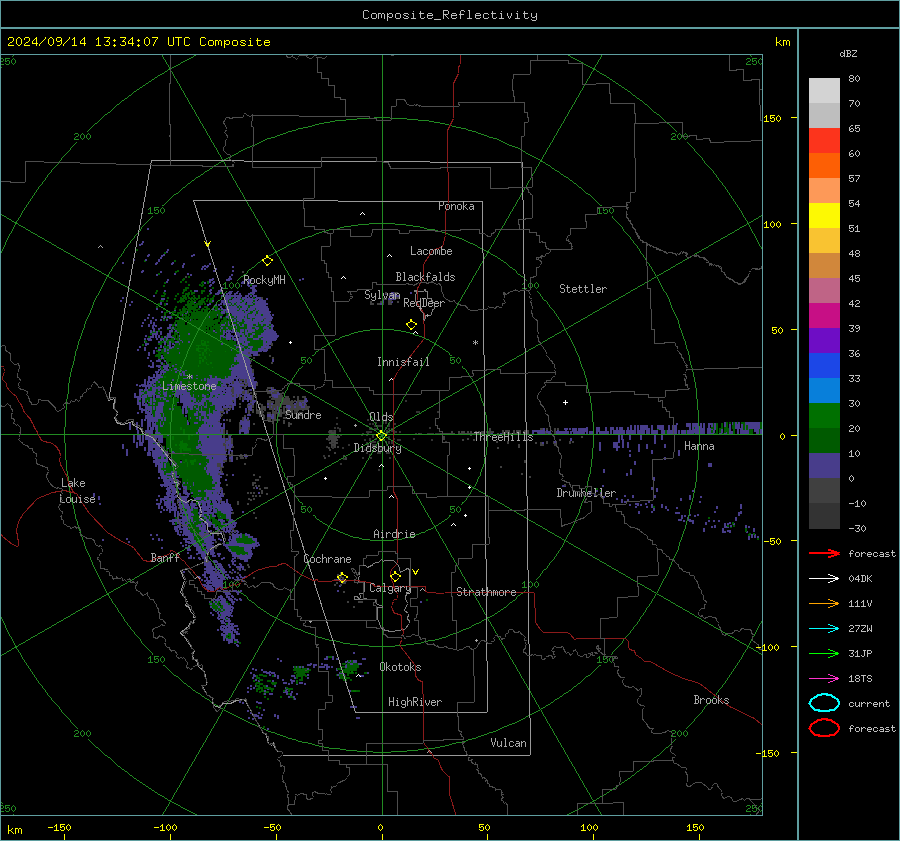Click the pink 42-45 dBZ swatch
The image size is (900, 841).
click(x=824, y=290)
